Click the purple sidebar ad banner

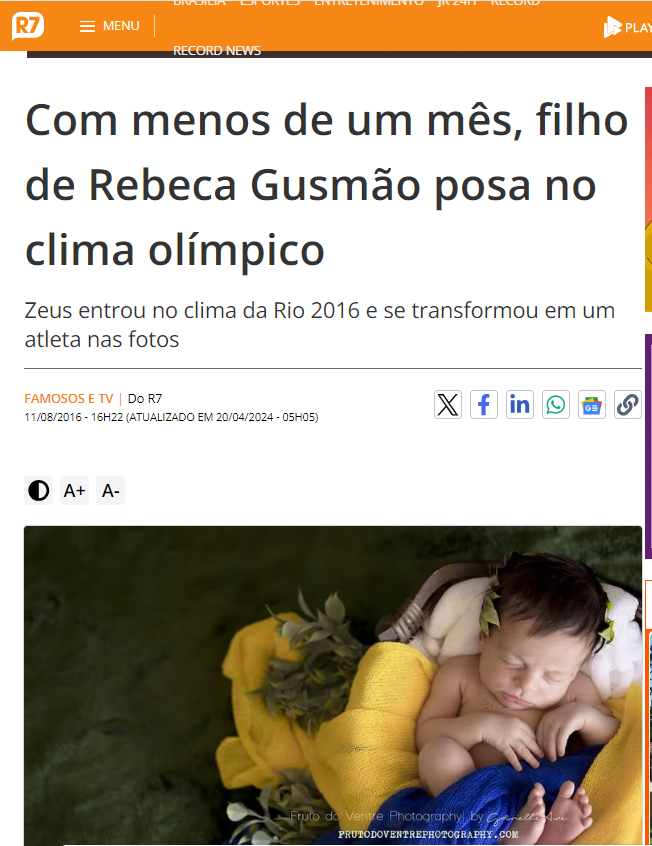pos(648,447)
